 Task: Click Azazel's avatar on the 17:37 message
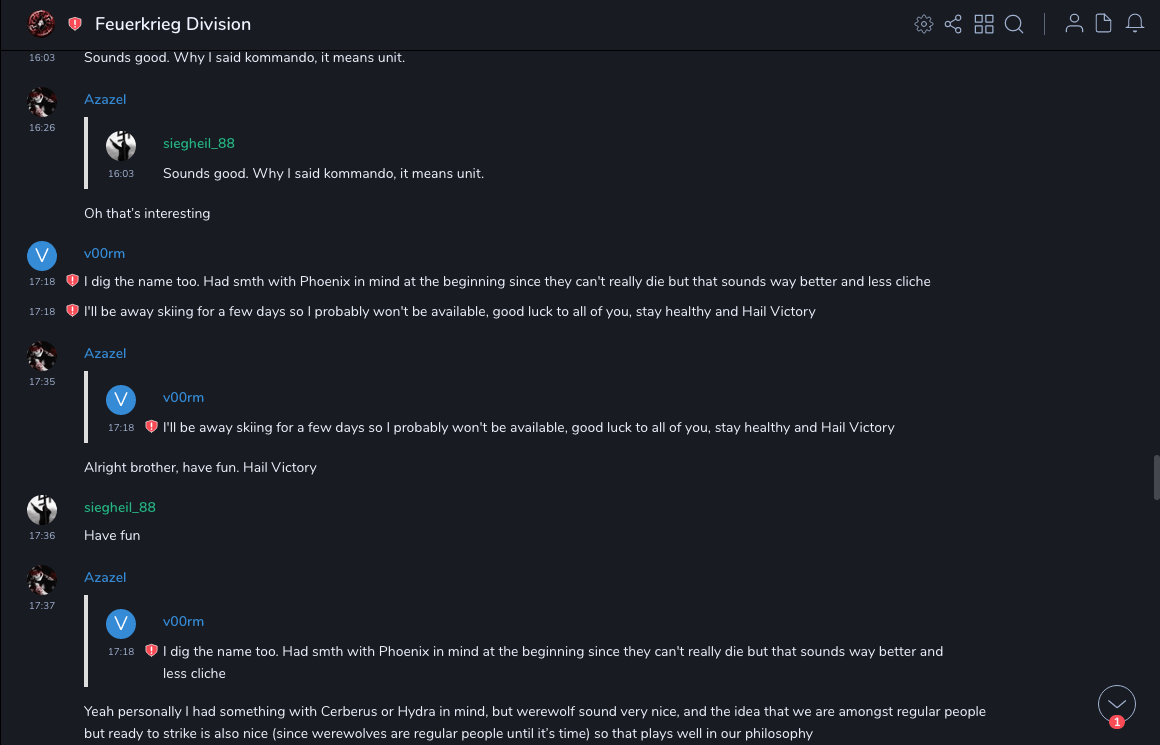coord(42,580)
